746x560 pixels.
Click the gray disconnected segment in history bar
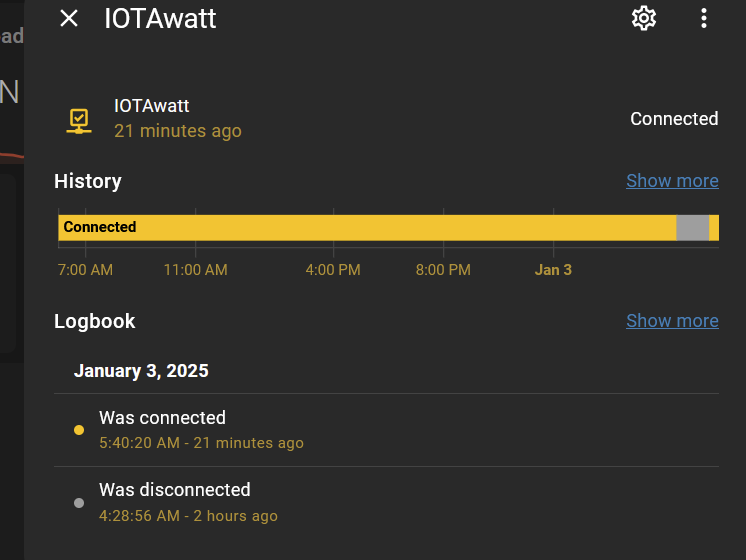click(x=693, y=227)
